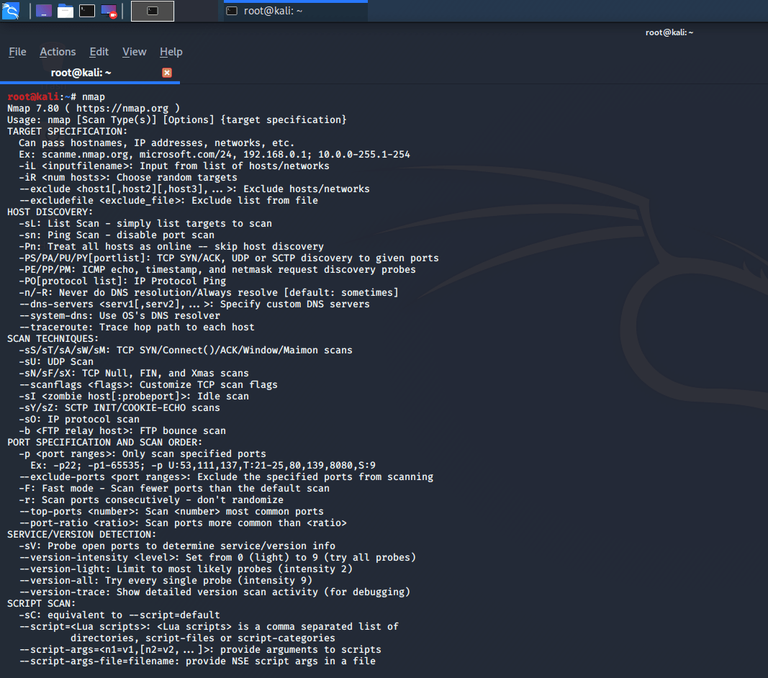Focus the root@kali window from taskbar
Image resolution: width=768 pixels, height=678 pixels.
296,11
